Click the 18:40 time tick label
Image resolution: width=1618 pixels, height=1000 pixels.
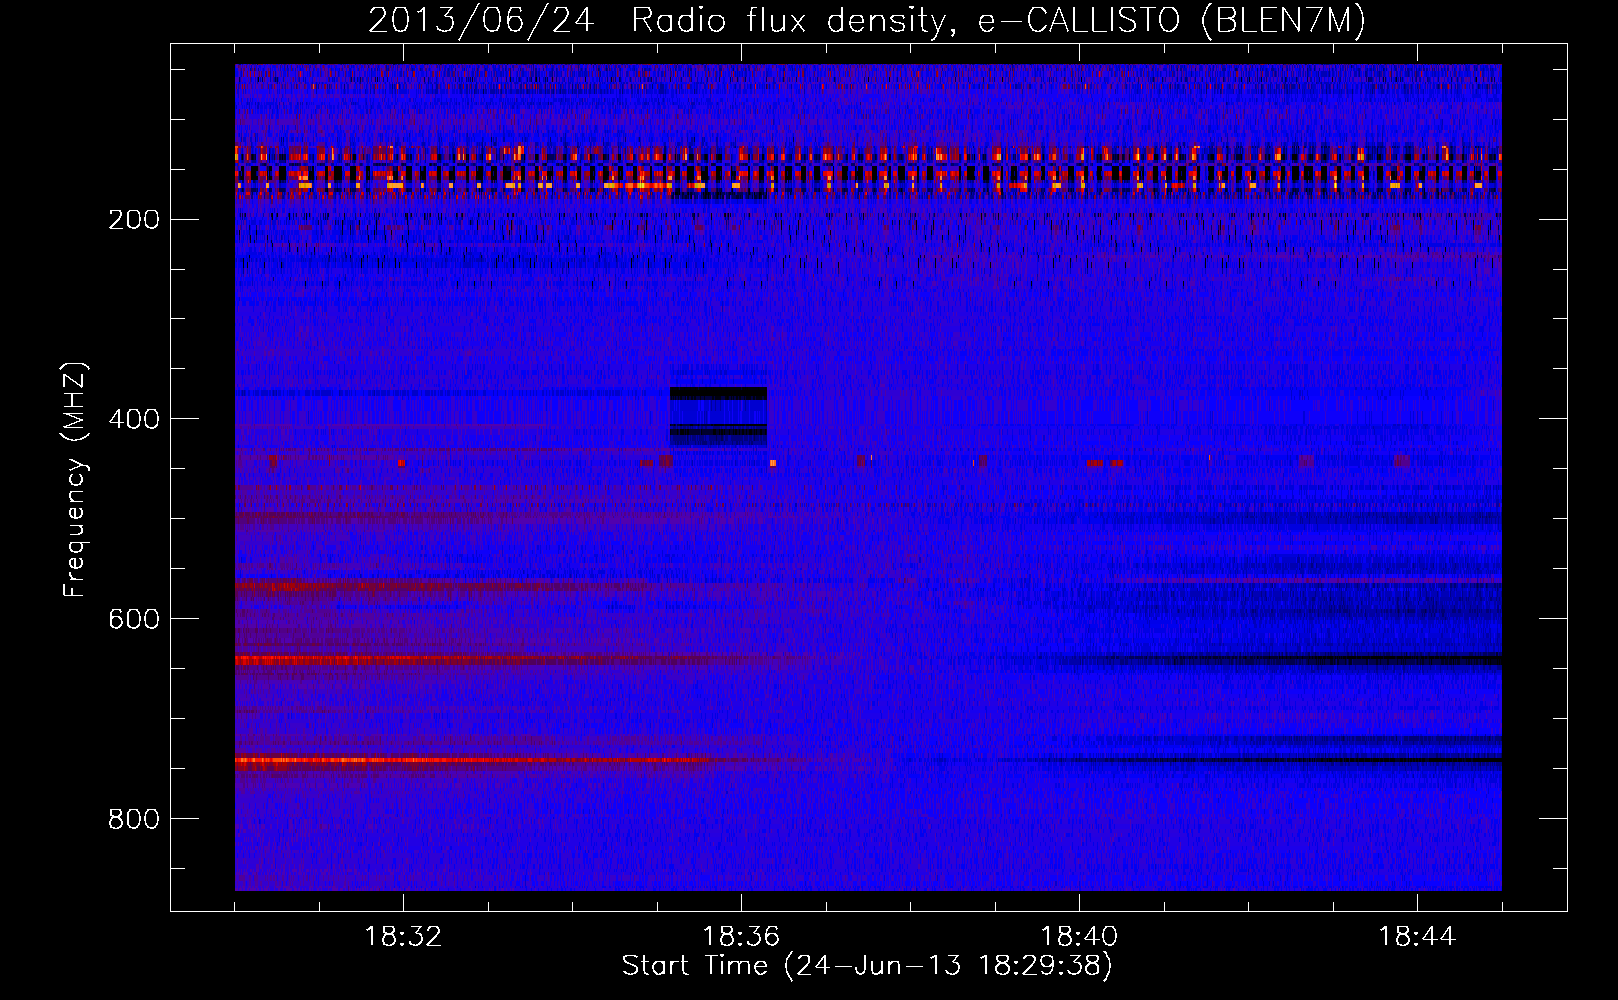[x=1079, y=937]
